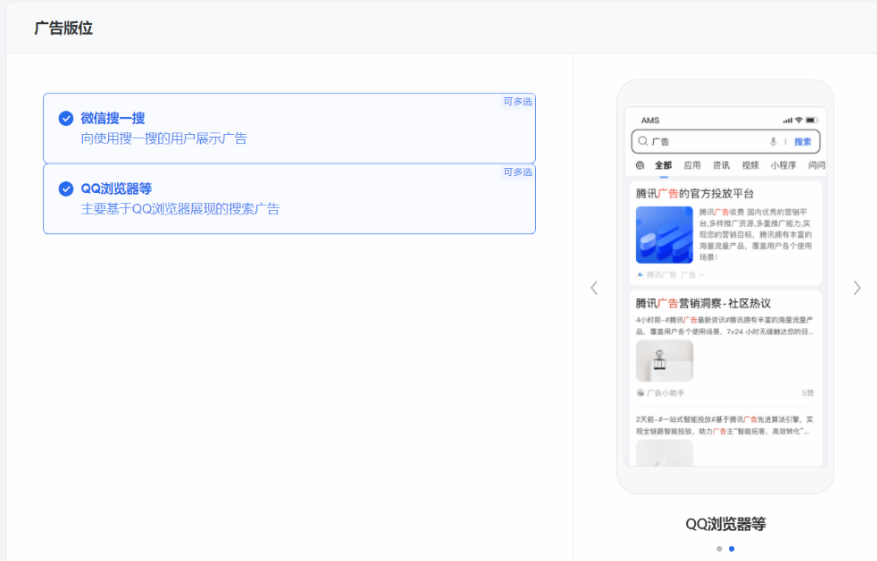Click the blue ad image thumbnail
877x561 pixels.
coord(664,235)
